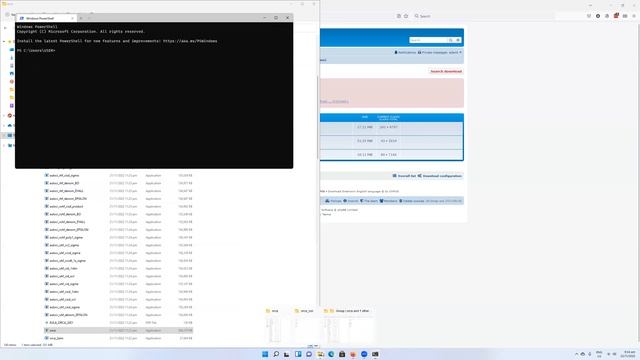The image size is (640, 360).
Task: Add a new terminal tab with plus
Action: click(81, 18)
